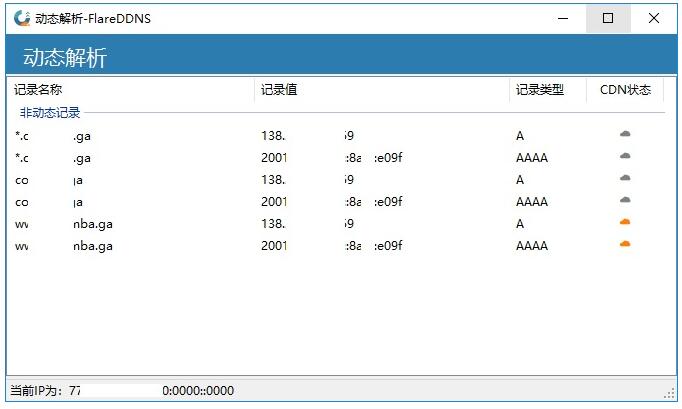Image resolution: width=682 pixels, height=409 pixels.
Task: Maximize the FlareDDNS window
Action: 608,18
